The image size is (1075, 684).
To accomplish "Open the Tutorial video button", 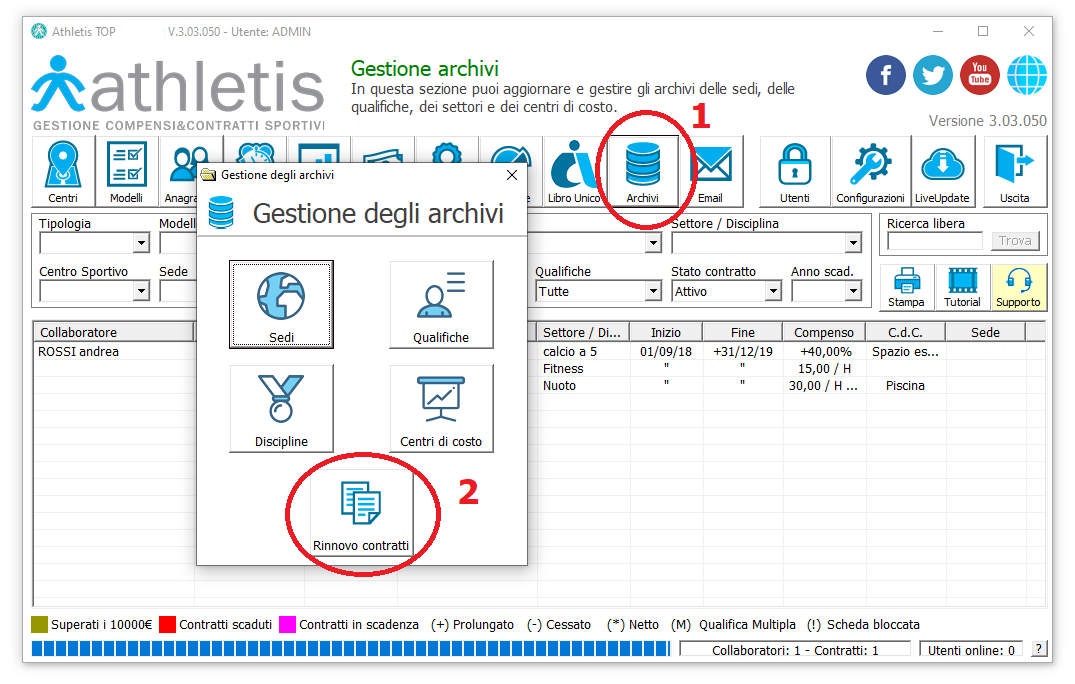I will (963, 288).
